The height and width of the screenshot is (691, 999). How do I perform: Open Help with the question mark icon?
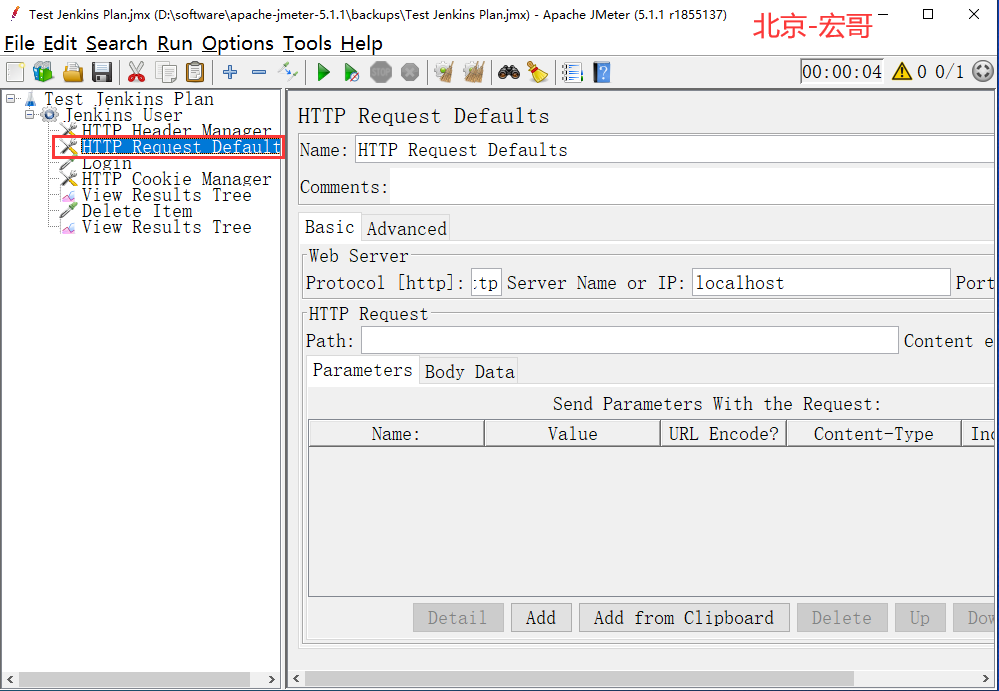point(601,72)
